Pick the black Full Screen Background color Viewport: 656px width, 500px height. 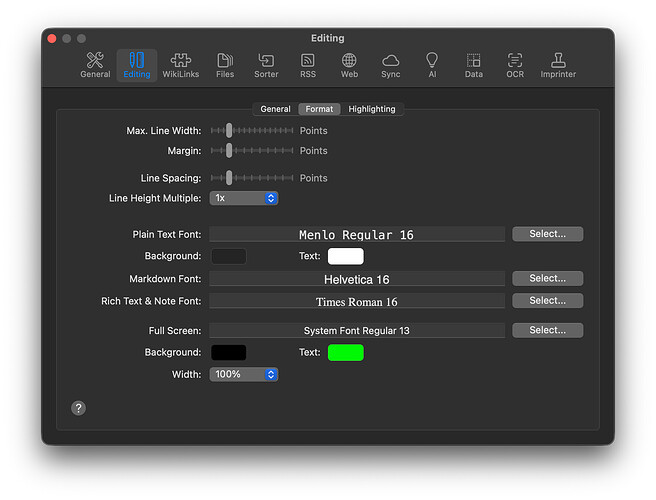tap(228, 352)
